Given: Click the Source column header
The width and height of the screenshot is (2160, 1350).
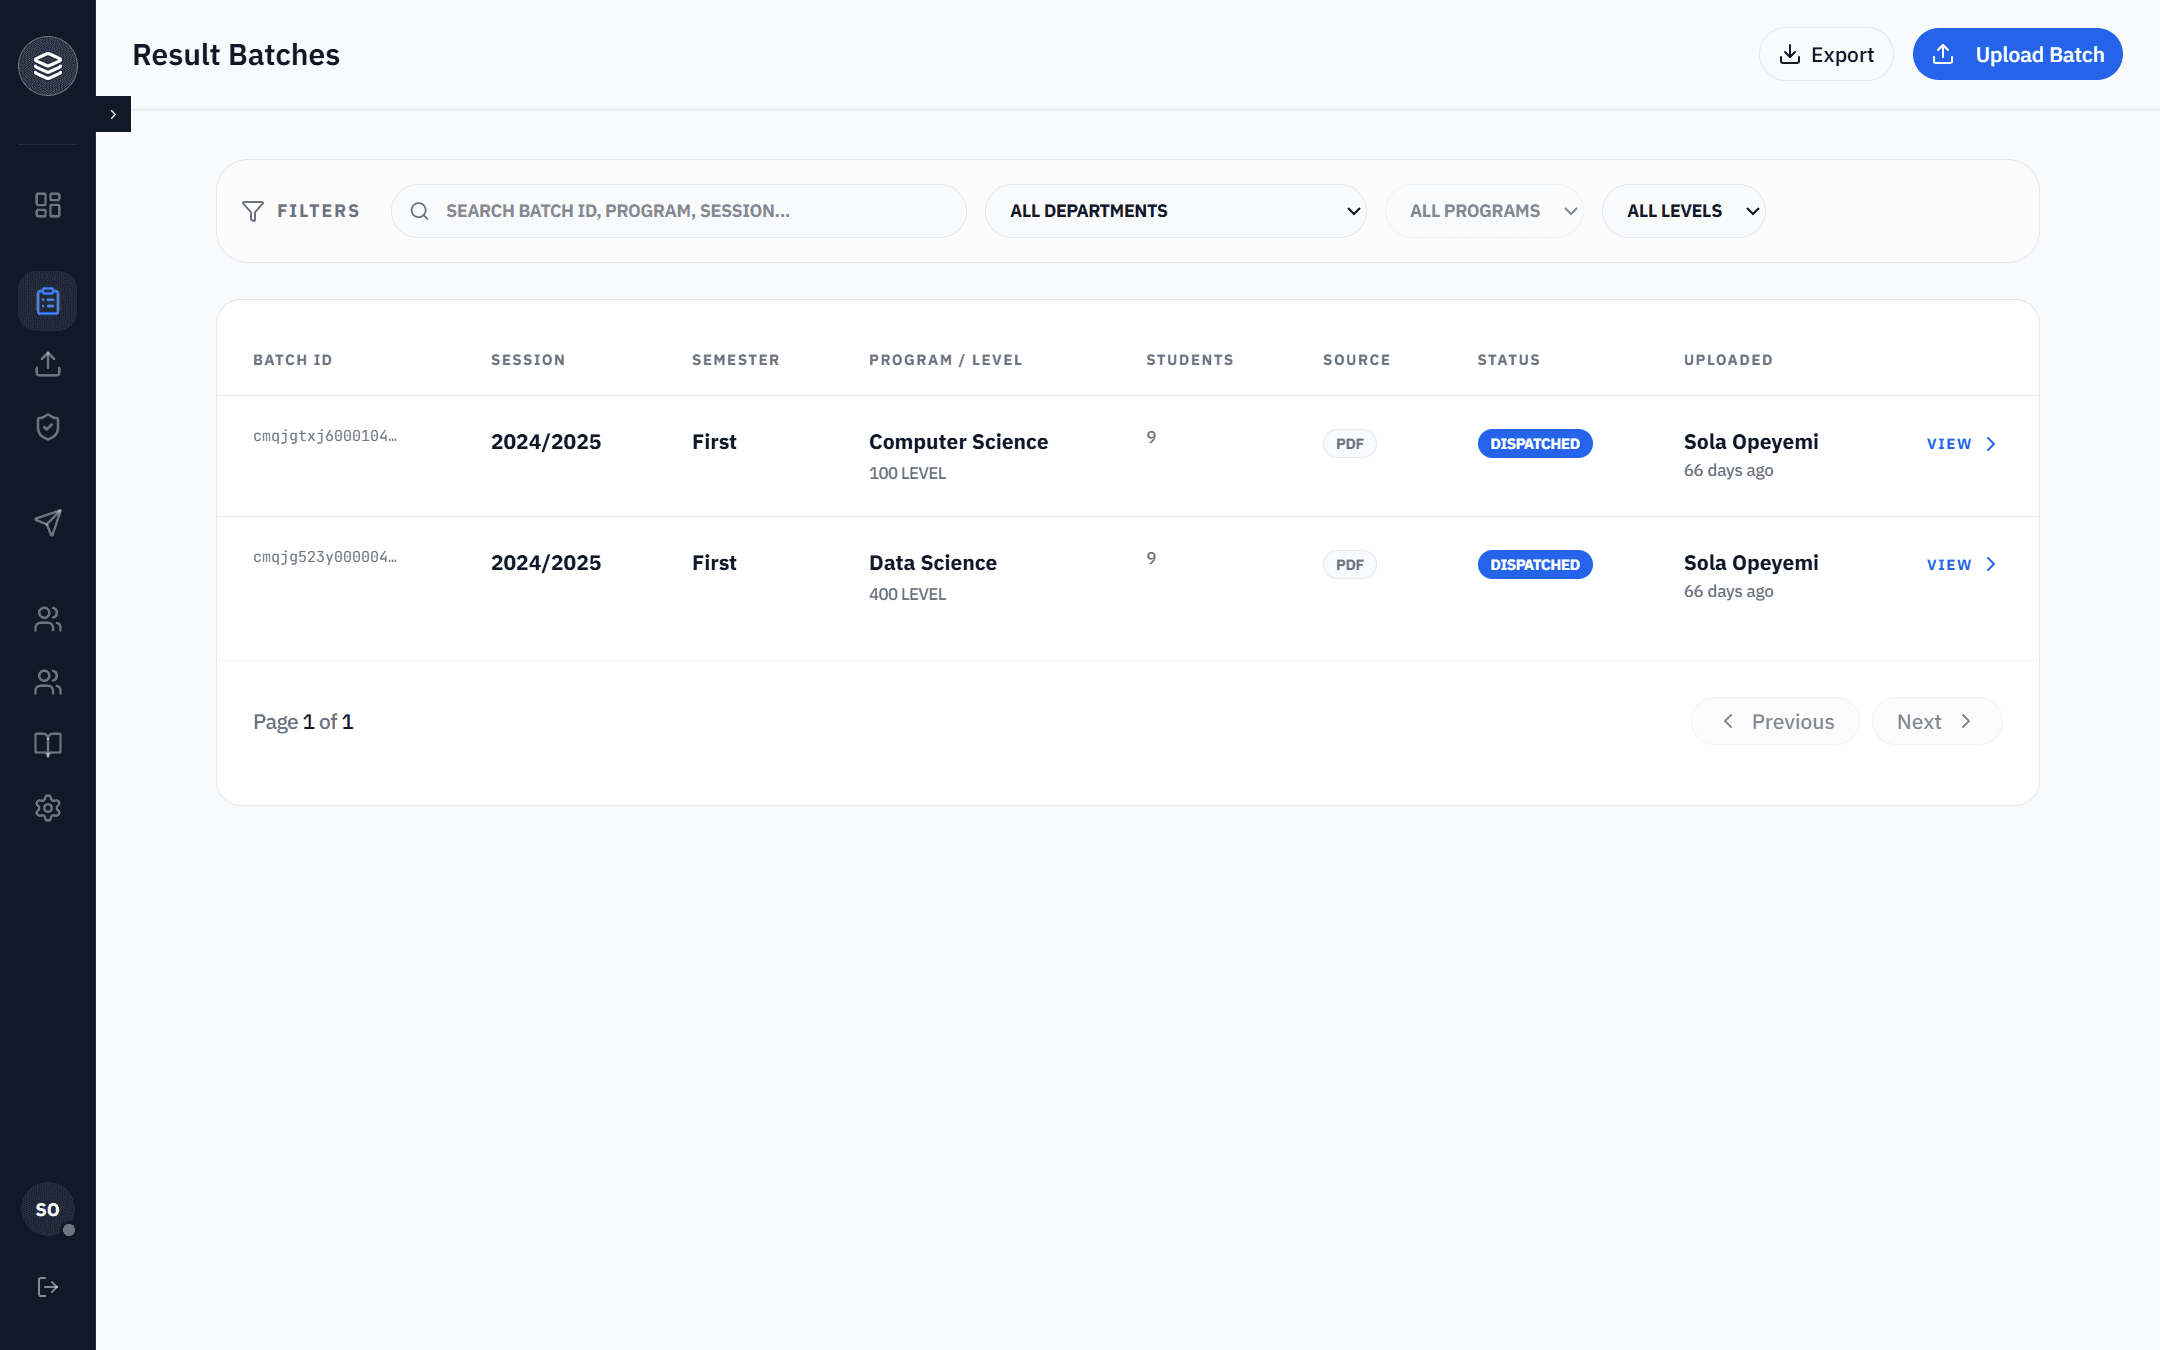Looking at the screenshot, I should (x=1357, y=360).
